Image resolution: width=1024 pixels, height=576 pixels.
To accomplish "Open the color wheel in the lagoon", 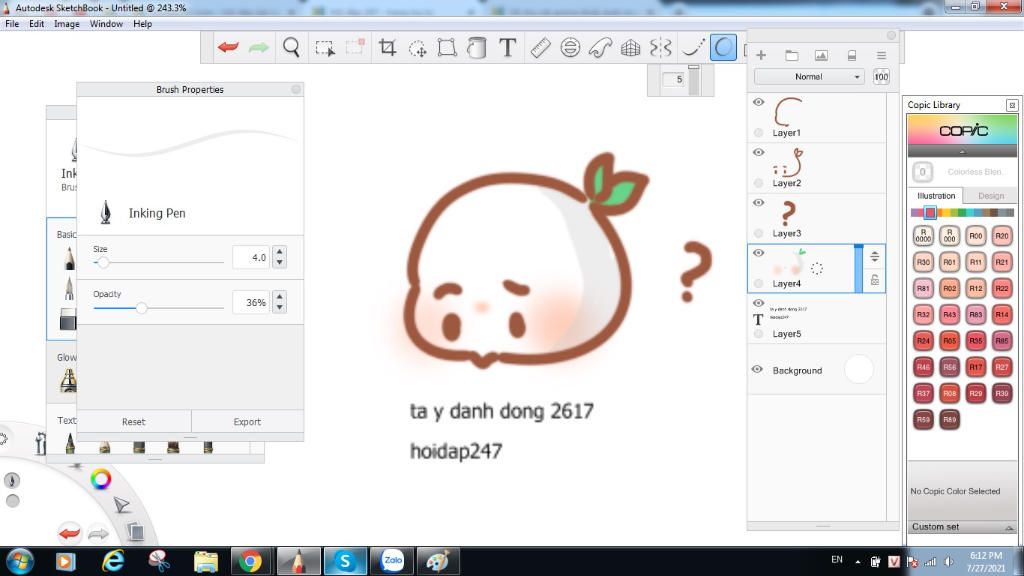I will (x=101, y=479).
